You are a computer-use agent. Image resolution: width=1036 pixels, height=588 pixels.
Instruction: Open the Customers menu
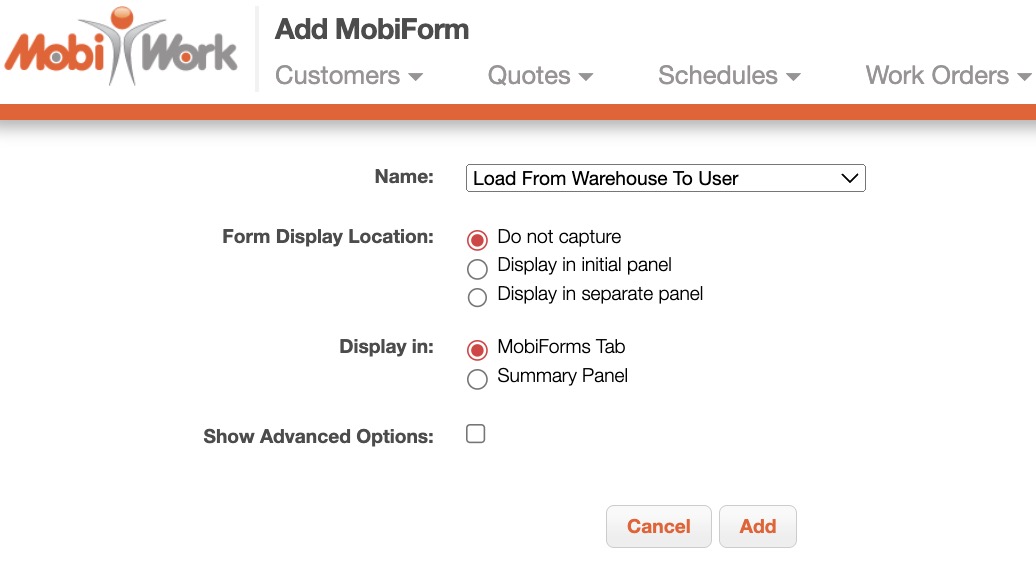348,76
